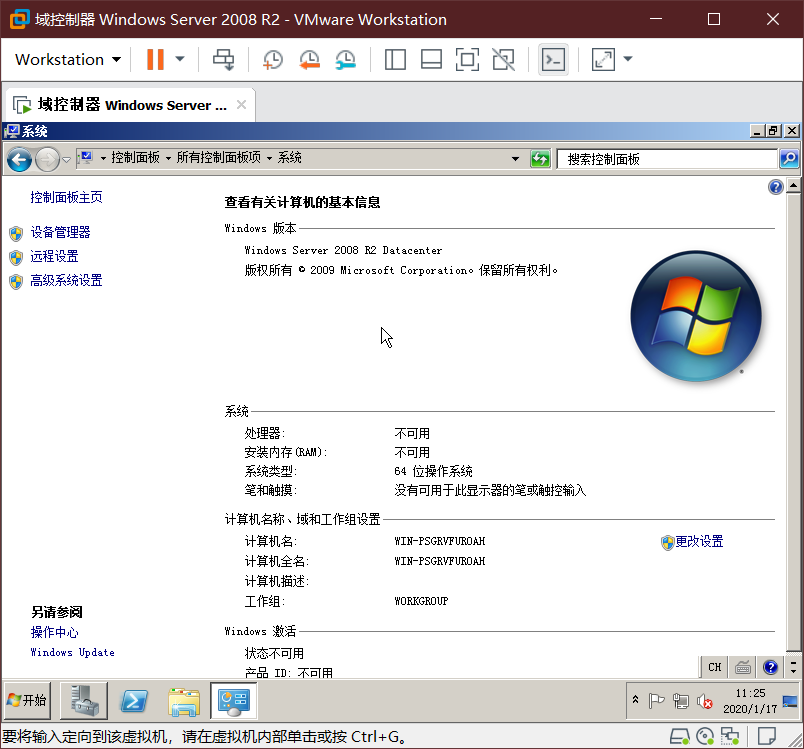
Task: Open 远程设置 link
Action: (x=54, y=256)
